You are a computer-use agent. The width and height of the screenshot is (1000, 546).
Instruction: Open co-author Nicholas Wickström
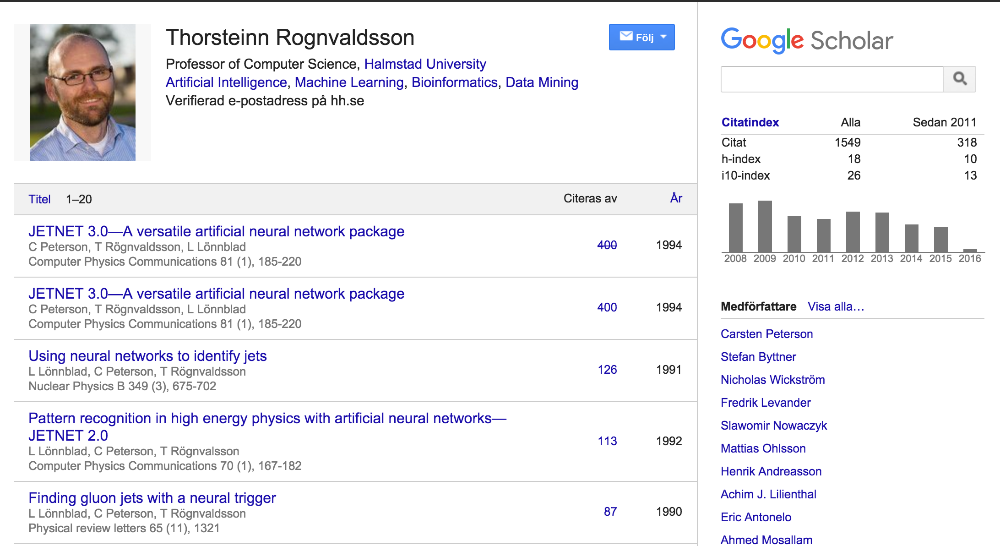pos(773,380)
